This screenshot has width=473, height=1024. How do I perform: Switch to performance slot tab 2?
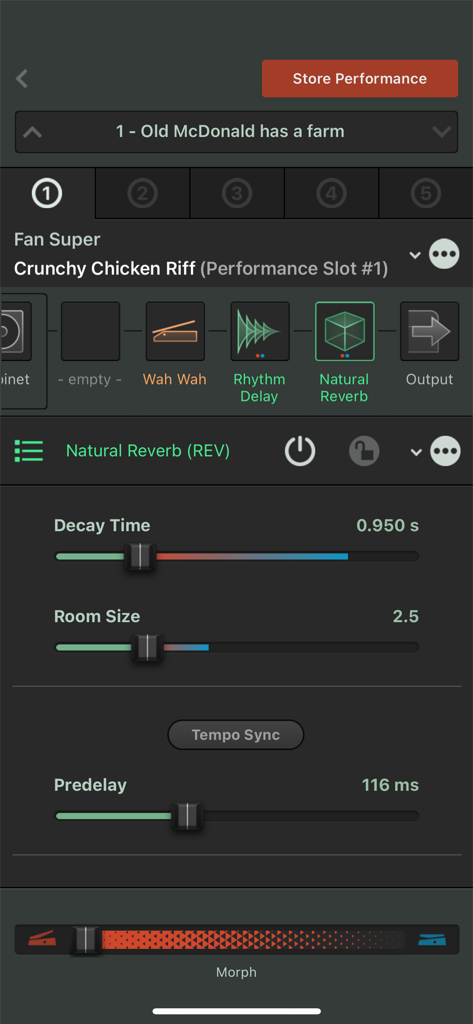point(142,193)
